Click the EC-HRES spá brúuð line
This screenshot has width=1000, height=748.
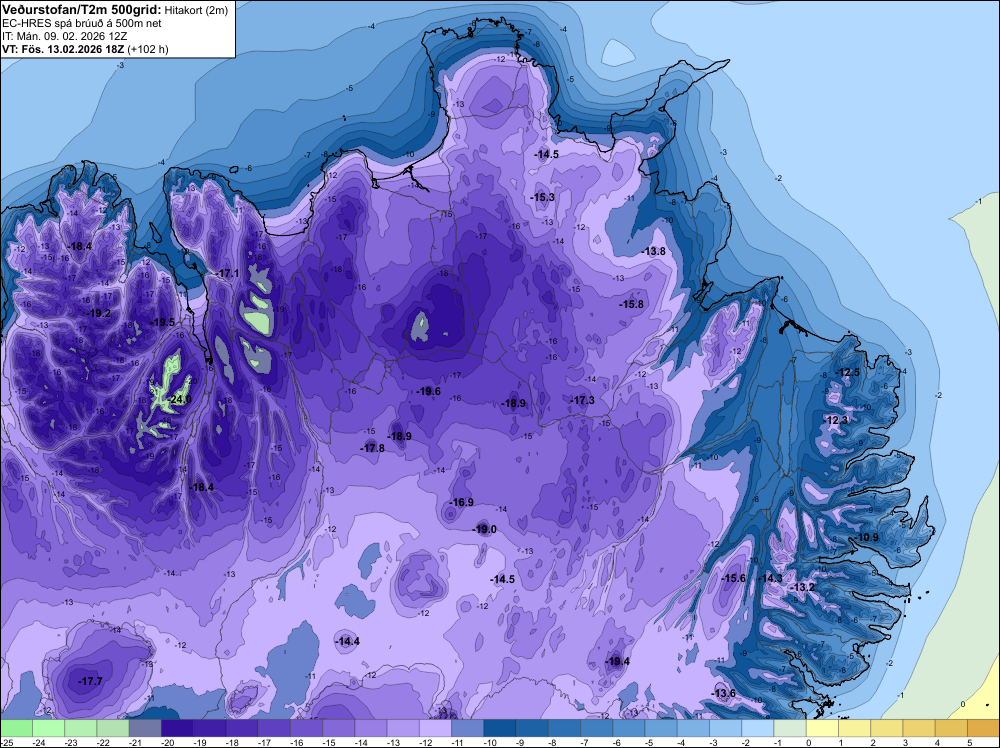tap(82, 24)
